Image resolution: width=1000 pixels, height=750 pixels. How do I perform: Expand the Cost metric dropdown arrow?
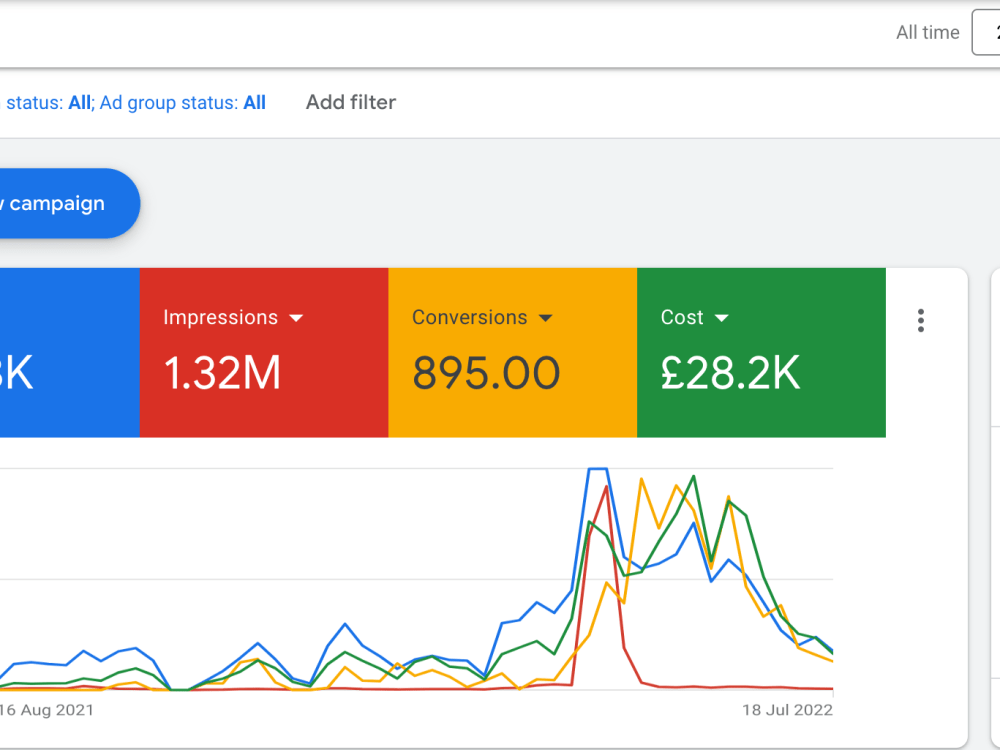[721, 318]
